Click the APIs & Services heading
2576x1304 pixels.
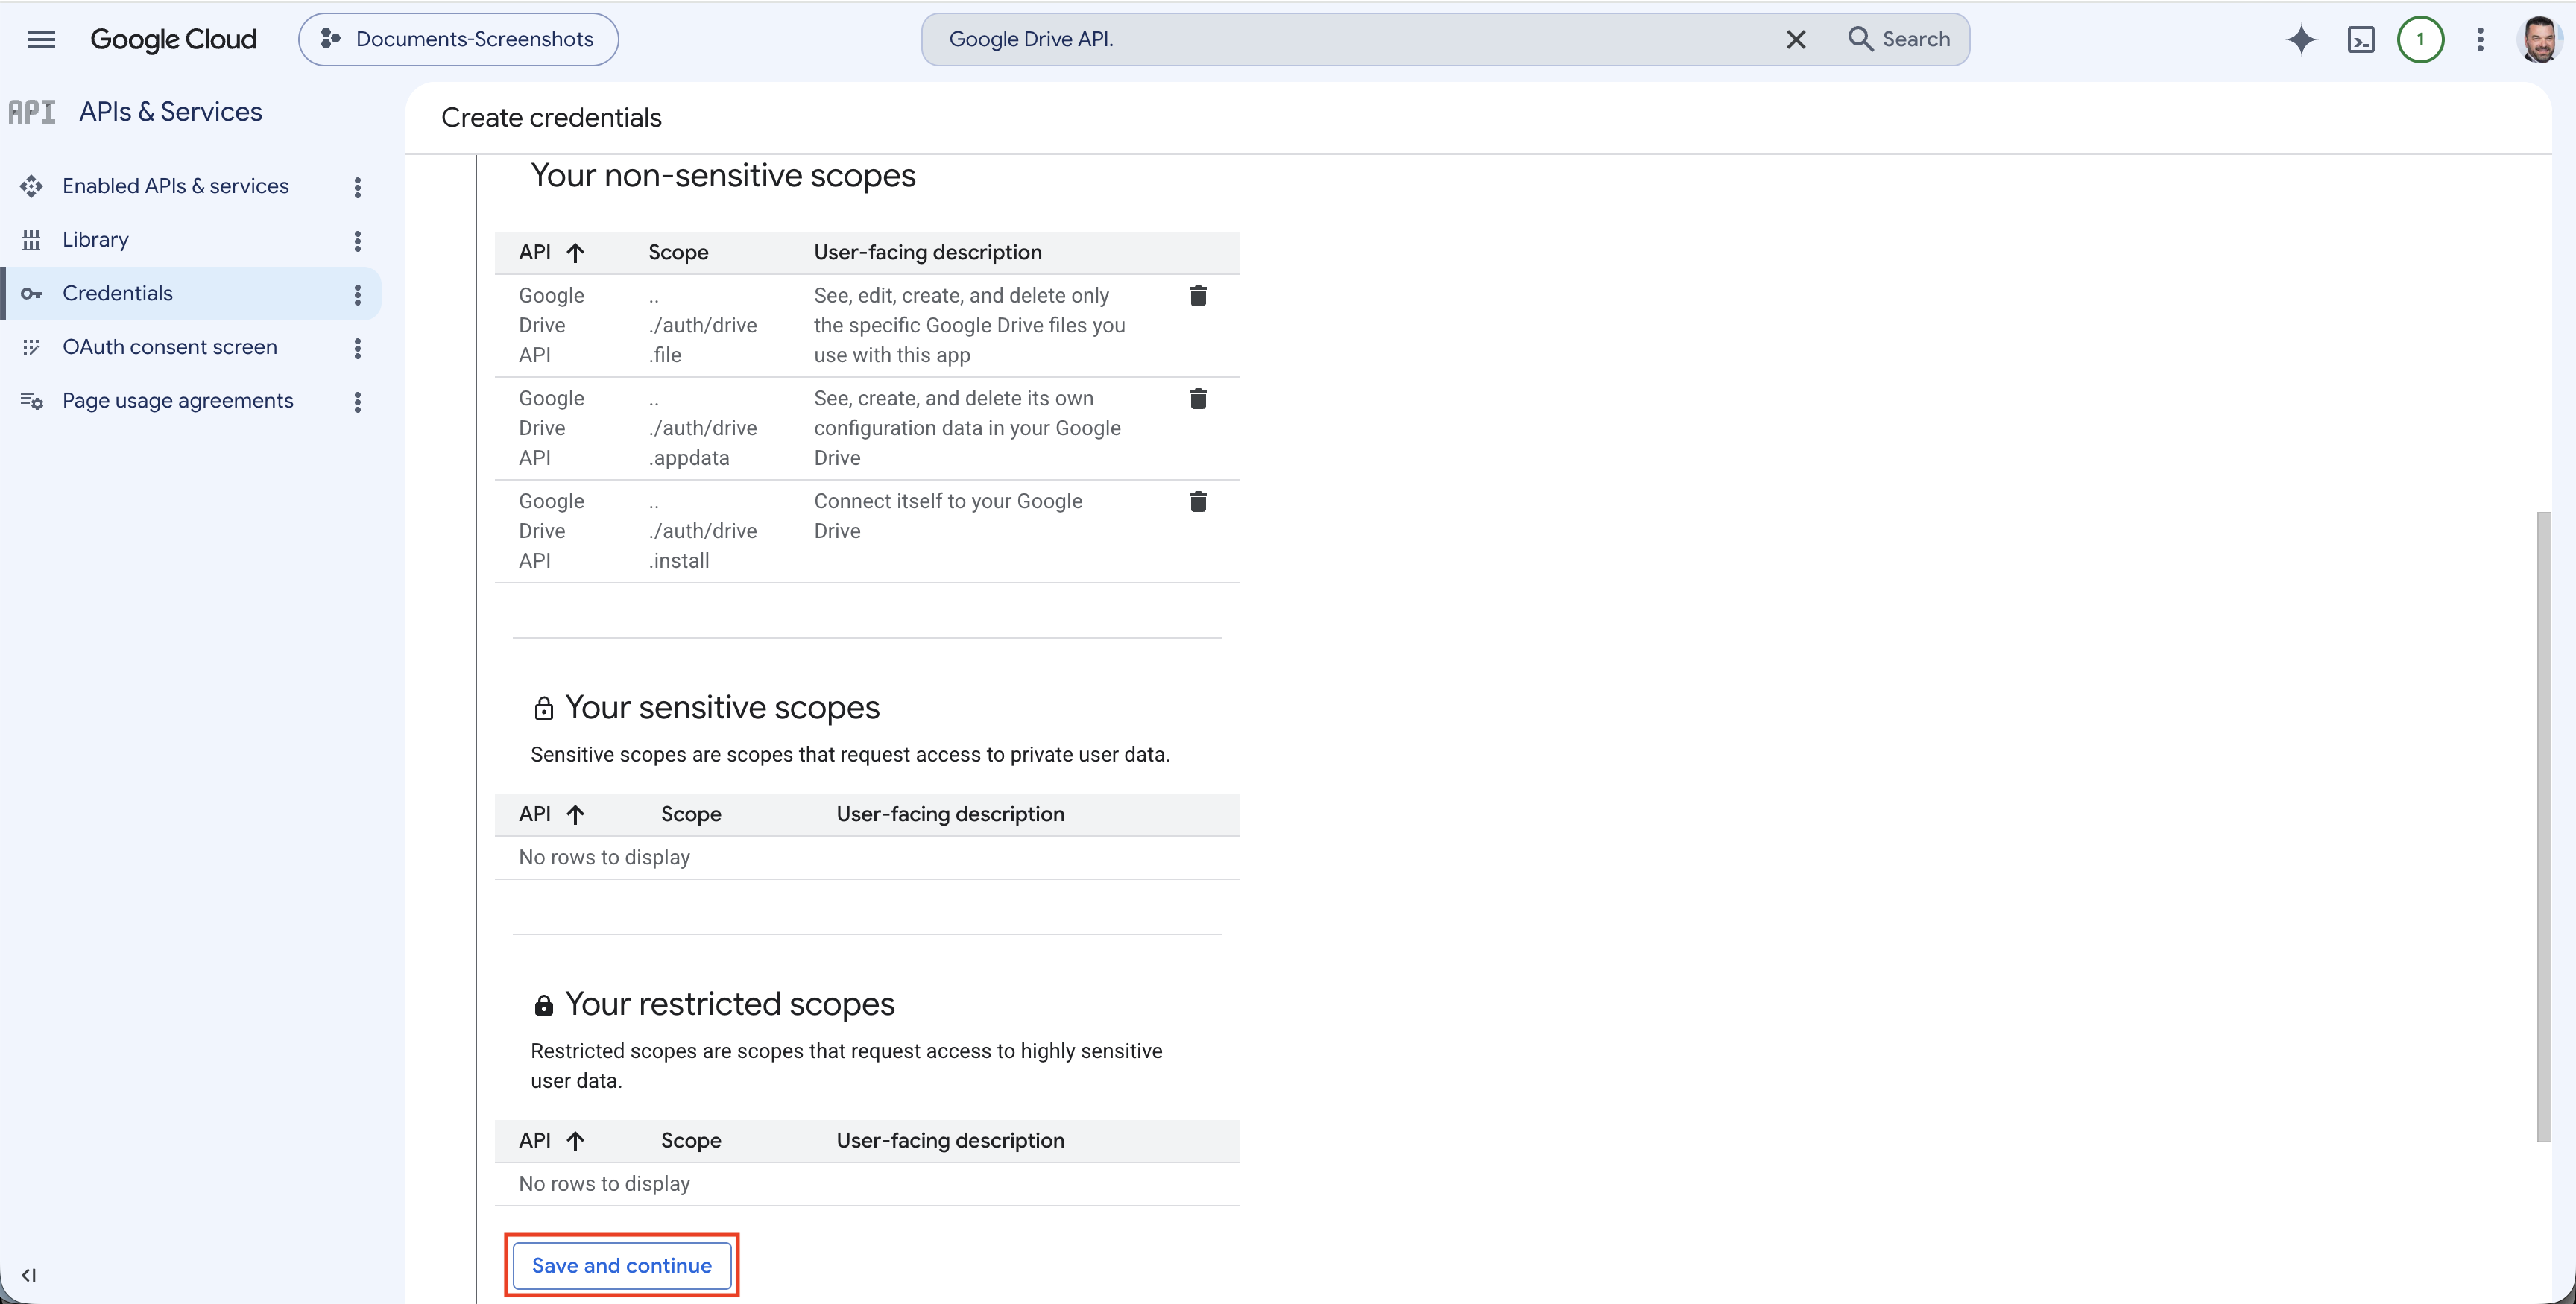tap(170, 111)
